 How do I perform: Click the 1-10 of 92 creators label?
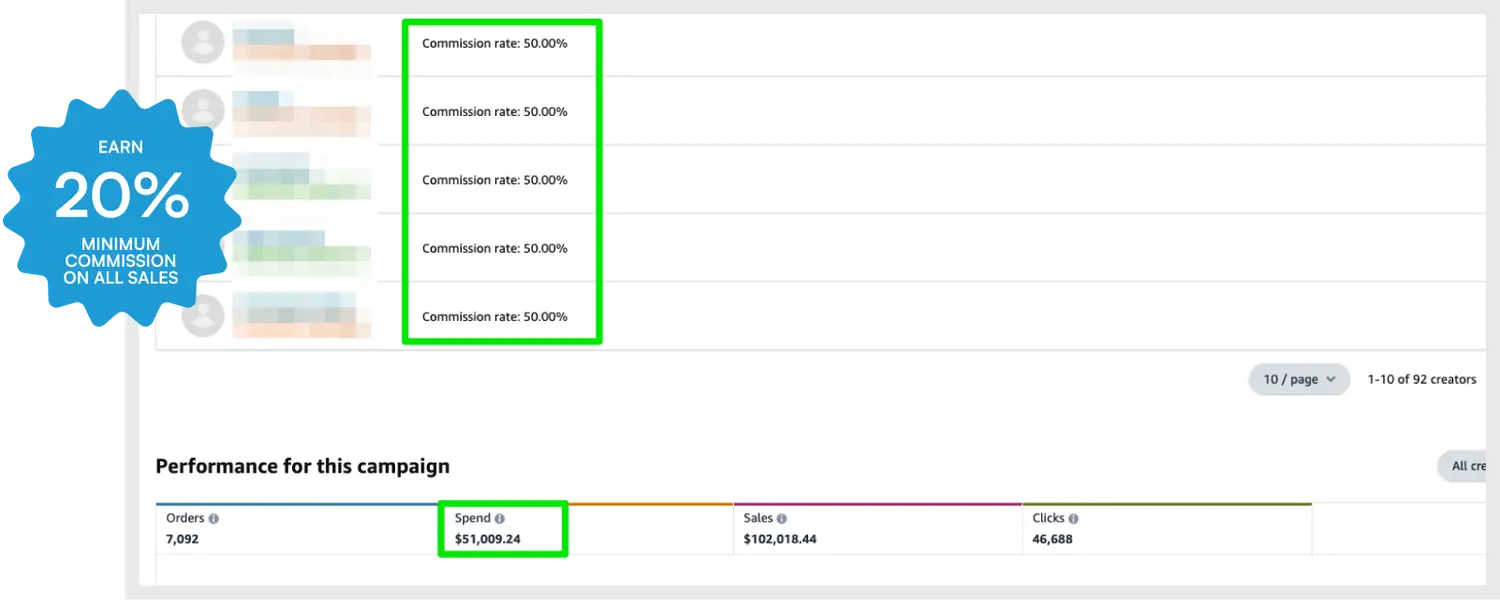(1422, 380)
